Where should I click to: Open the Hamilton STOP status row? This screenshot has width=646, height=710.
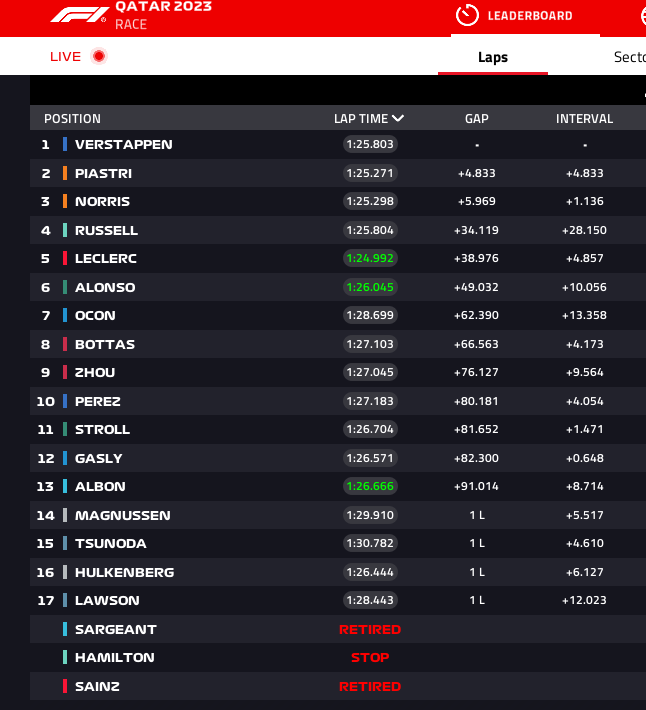point(338,657)
